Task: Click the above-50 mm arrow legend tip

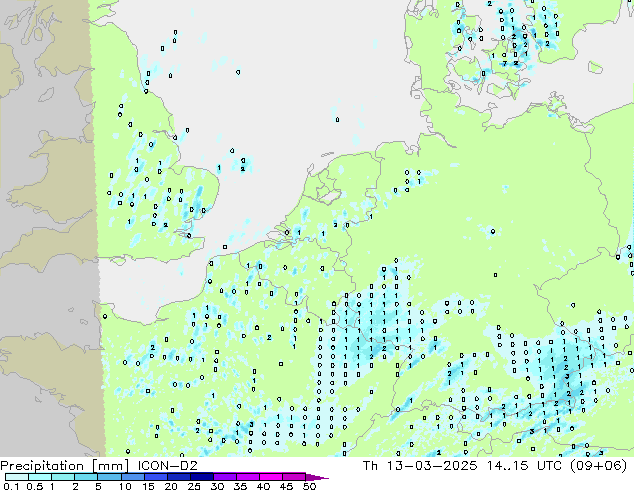Action: click(x=317, y=477)
